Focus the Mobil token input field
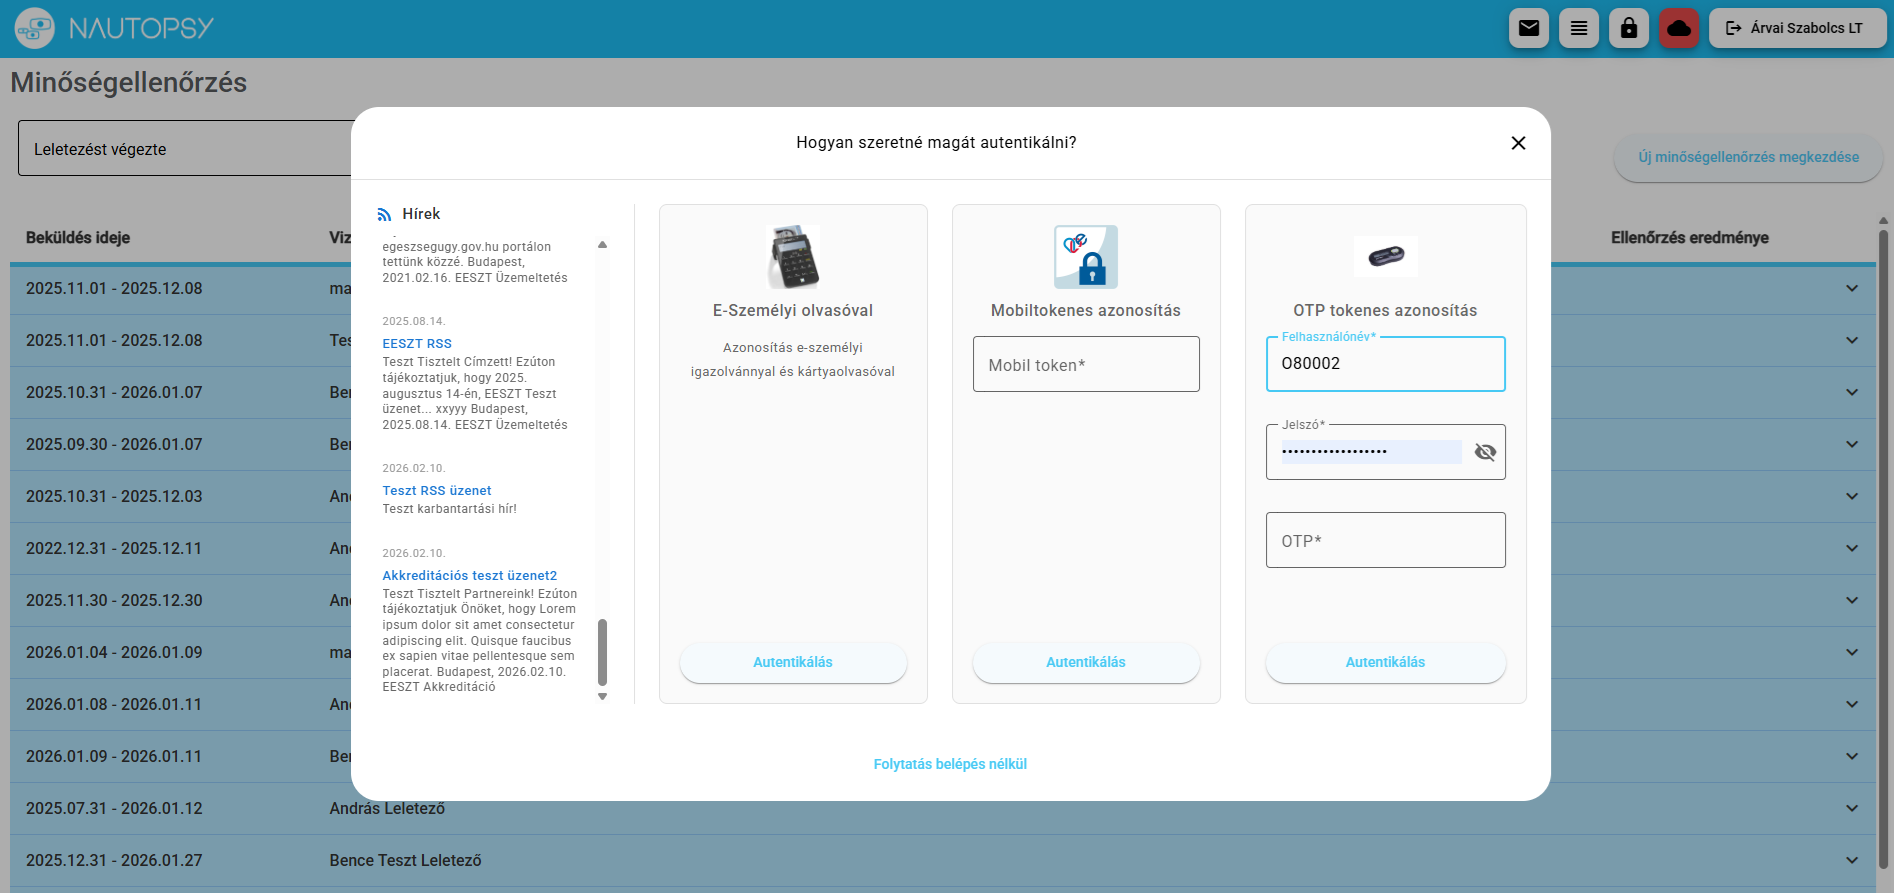This screenshot has height=893, width=1894. click(x=1085, y=365)
